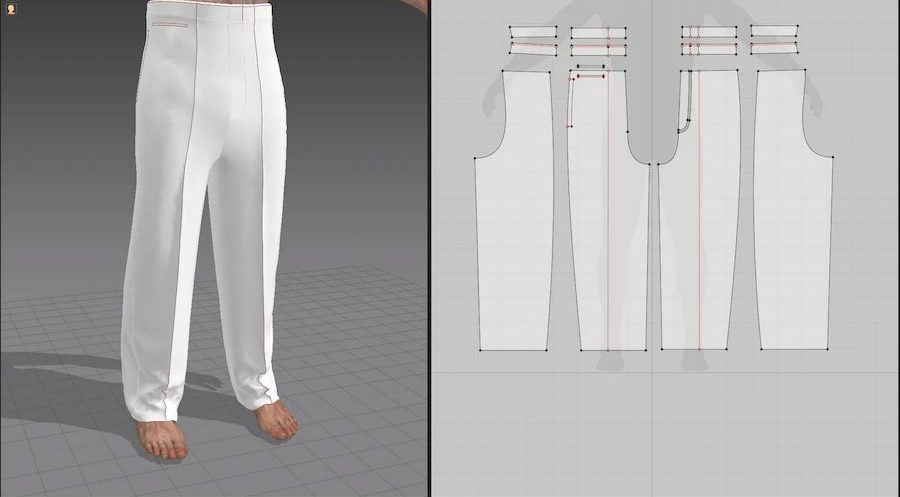Click the avatar's foot on the left side
The width and height of the screenshot is (900, 497).
pos(162,438)
